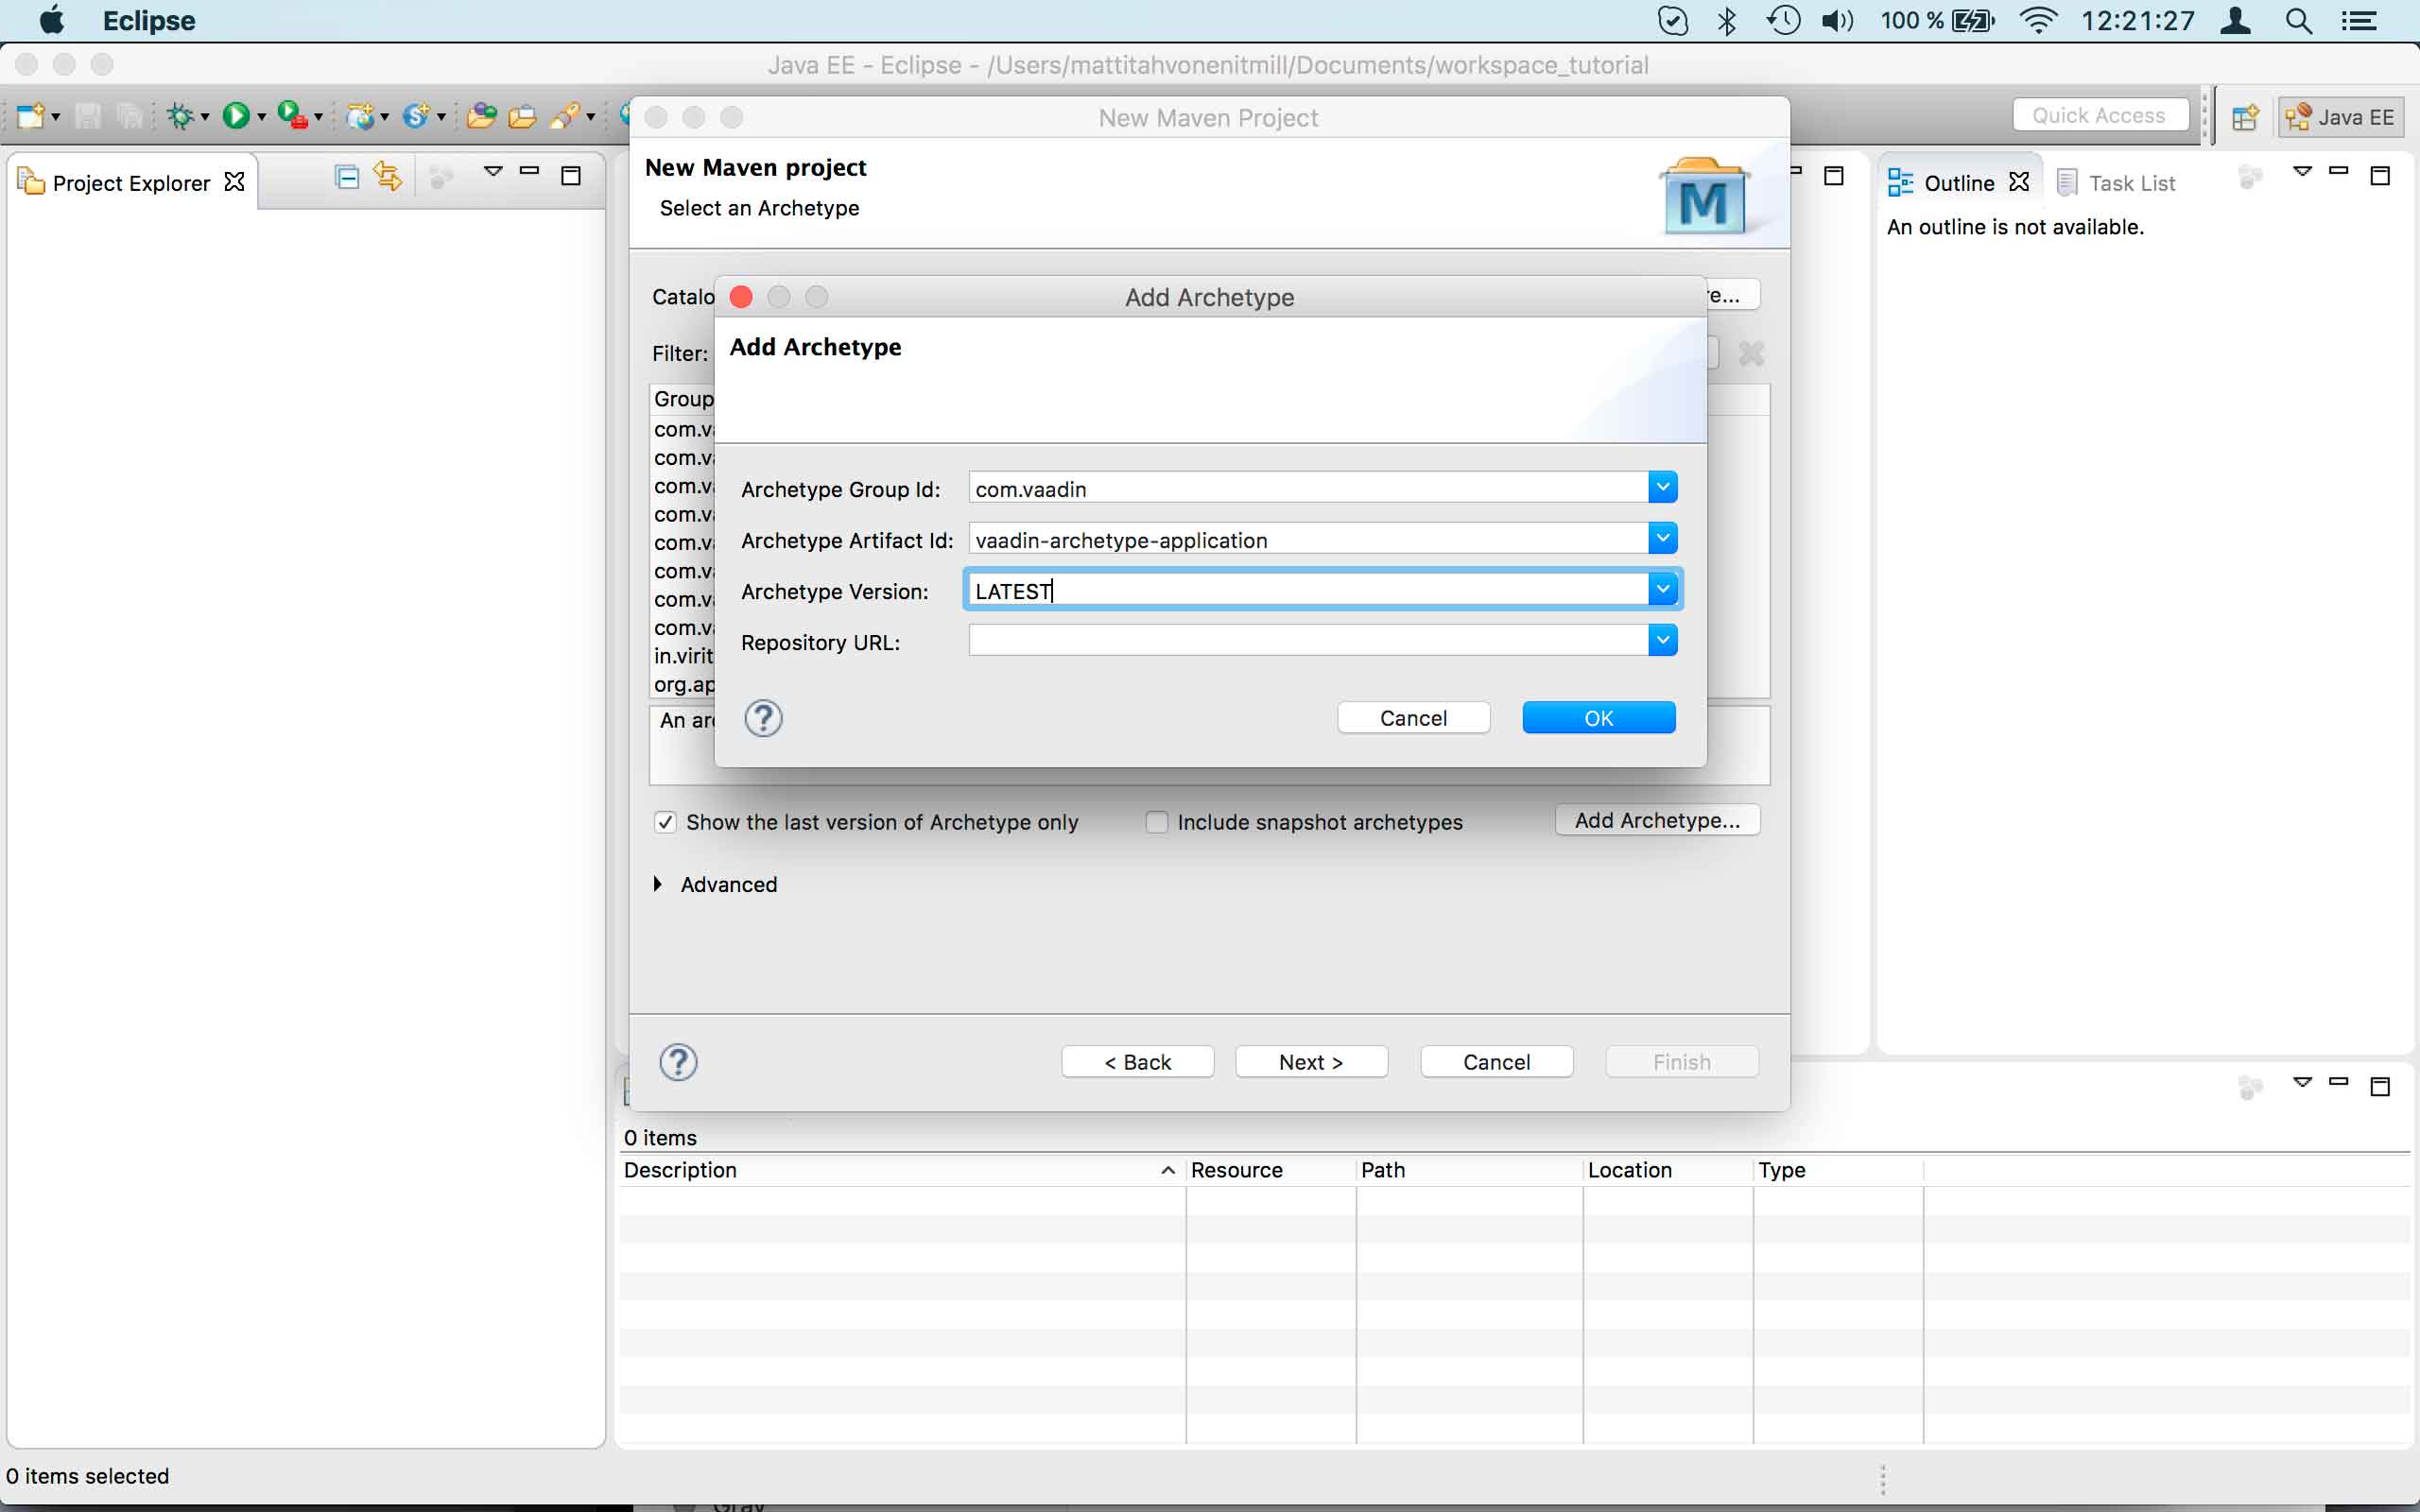The image size is (2420, 1512).
Task: Click Cancel in Add Archetype dialog
Action: tap(1413, 718)
